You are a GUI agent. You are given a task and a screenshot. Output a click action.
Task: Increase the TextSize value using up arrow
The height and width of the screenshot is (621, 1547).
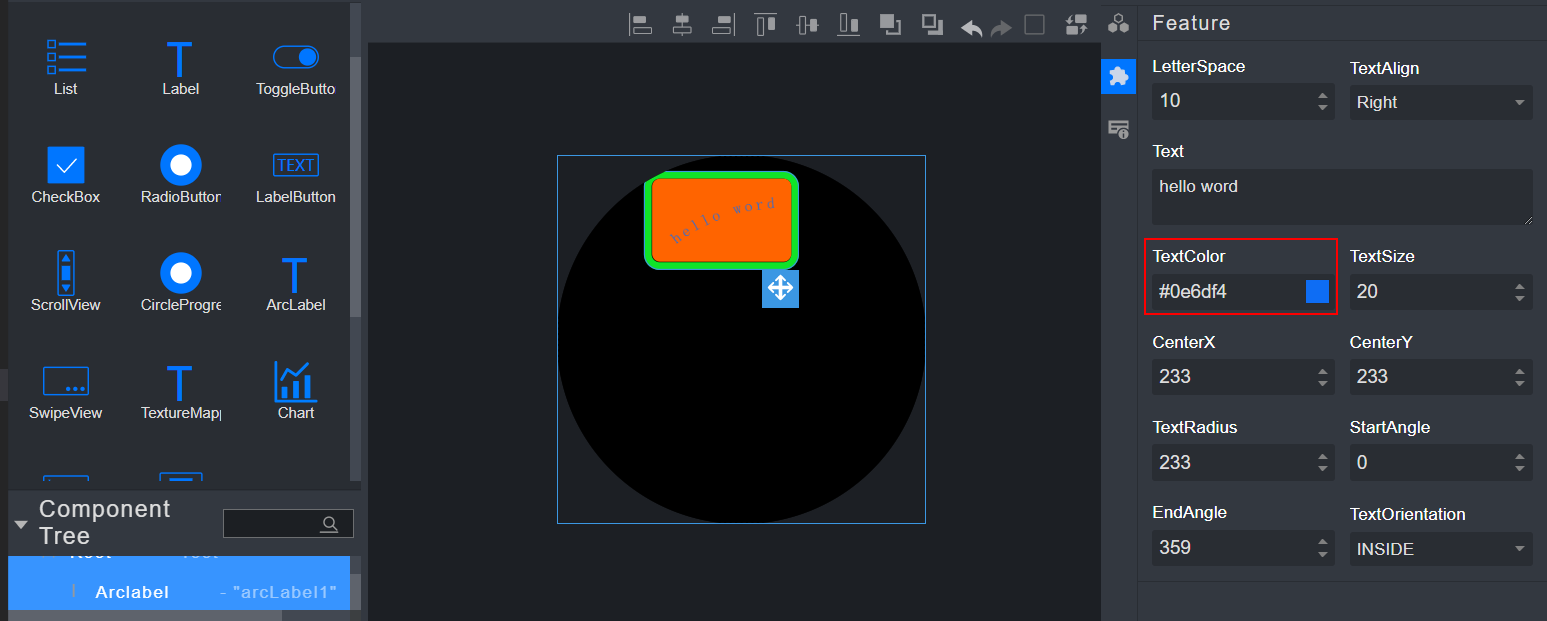[x=1520, y=286]
